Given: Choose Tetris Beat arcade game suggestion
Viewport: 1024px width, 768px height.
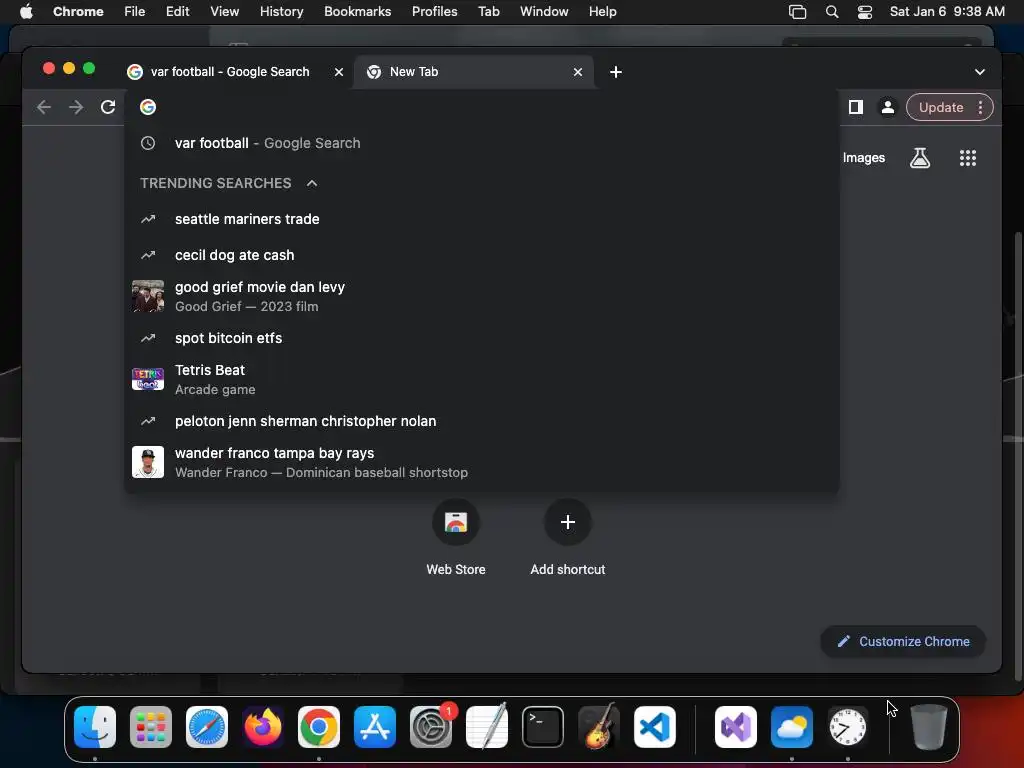Looking at the screenshot, I should tap(481, 379).
